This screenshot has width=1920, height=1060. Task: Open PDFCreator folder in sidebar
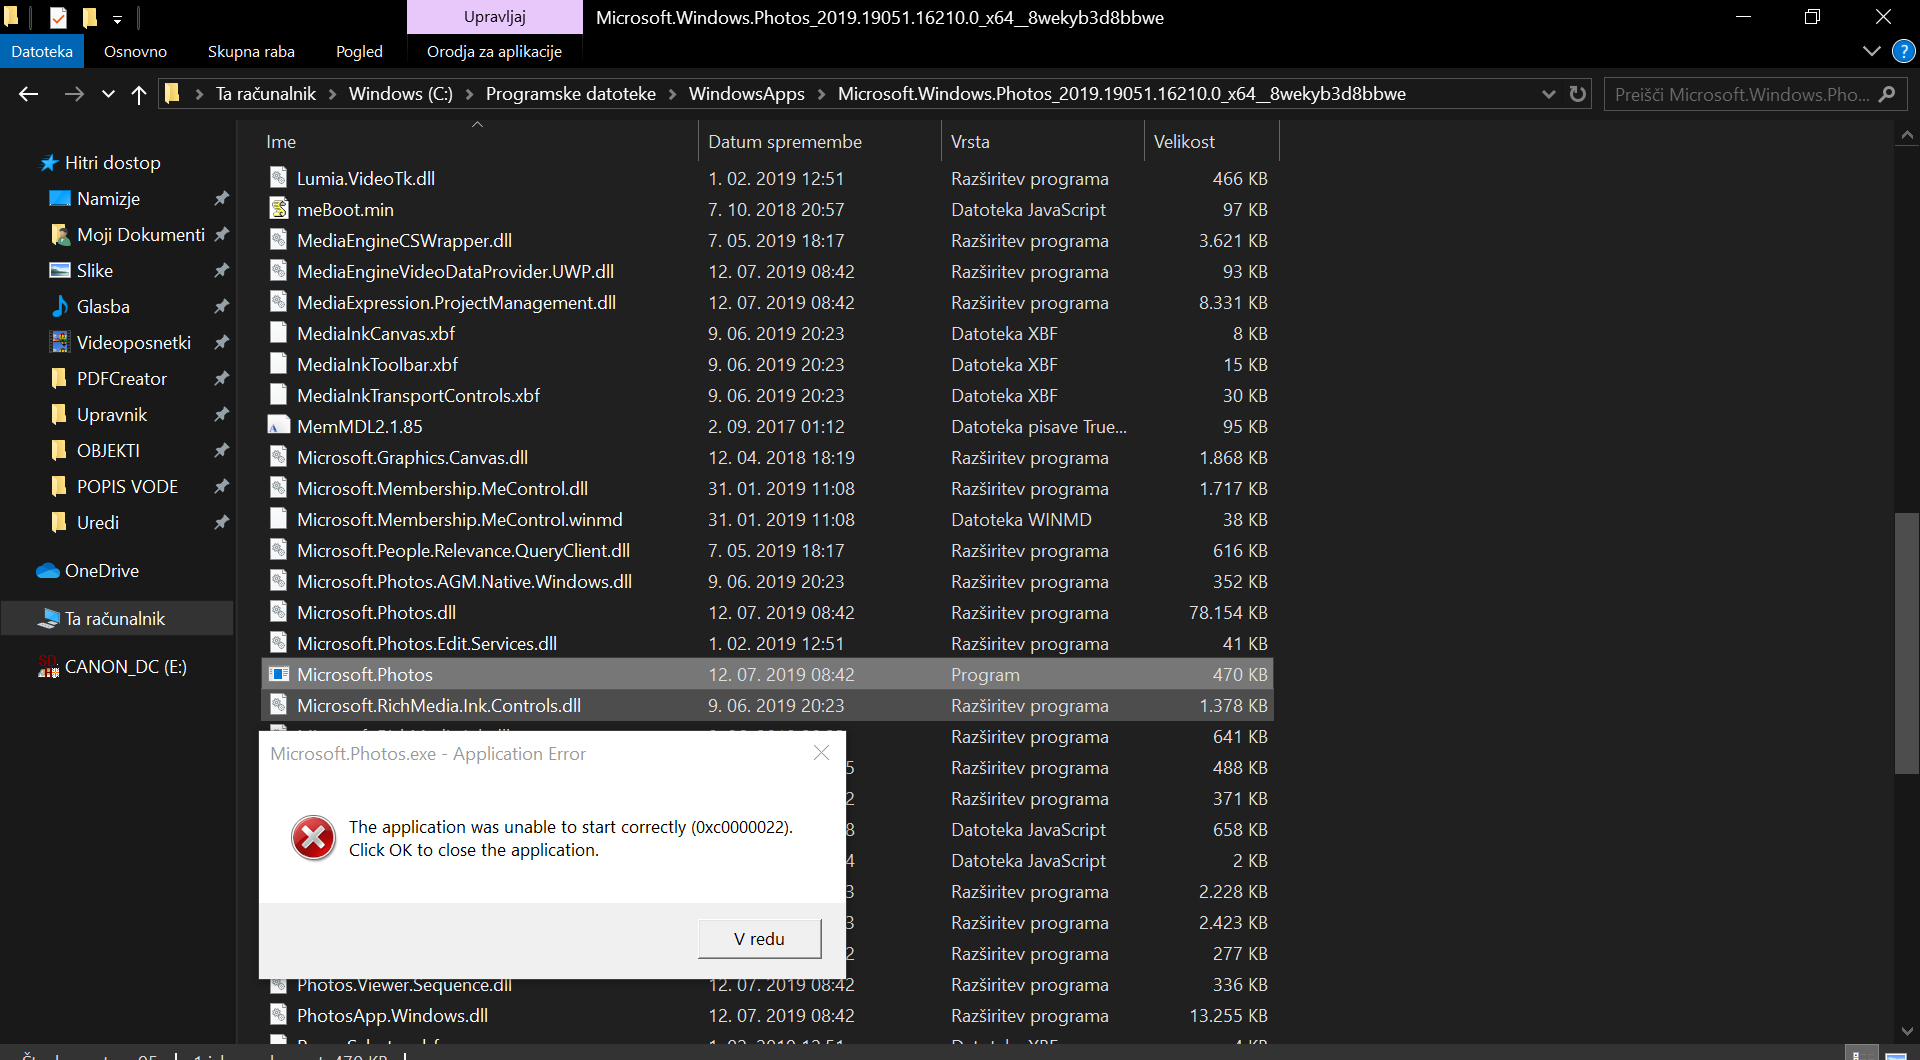click(x=121, y=378)
